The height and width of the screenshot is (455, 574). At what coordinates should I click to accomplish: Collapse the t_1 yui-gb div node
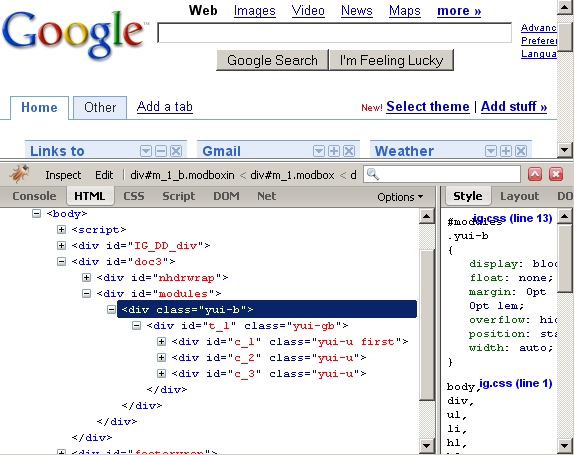click(x=136, y=325)
